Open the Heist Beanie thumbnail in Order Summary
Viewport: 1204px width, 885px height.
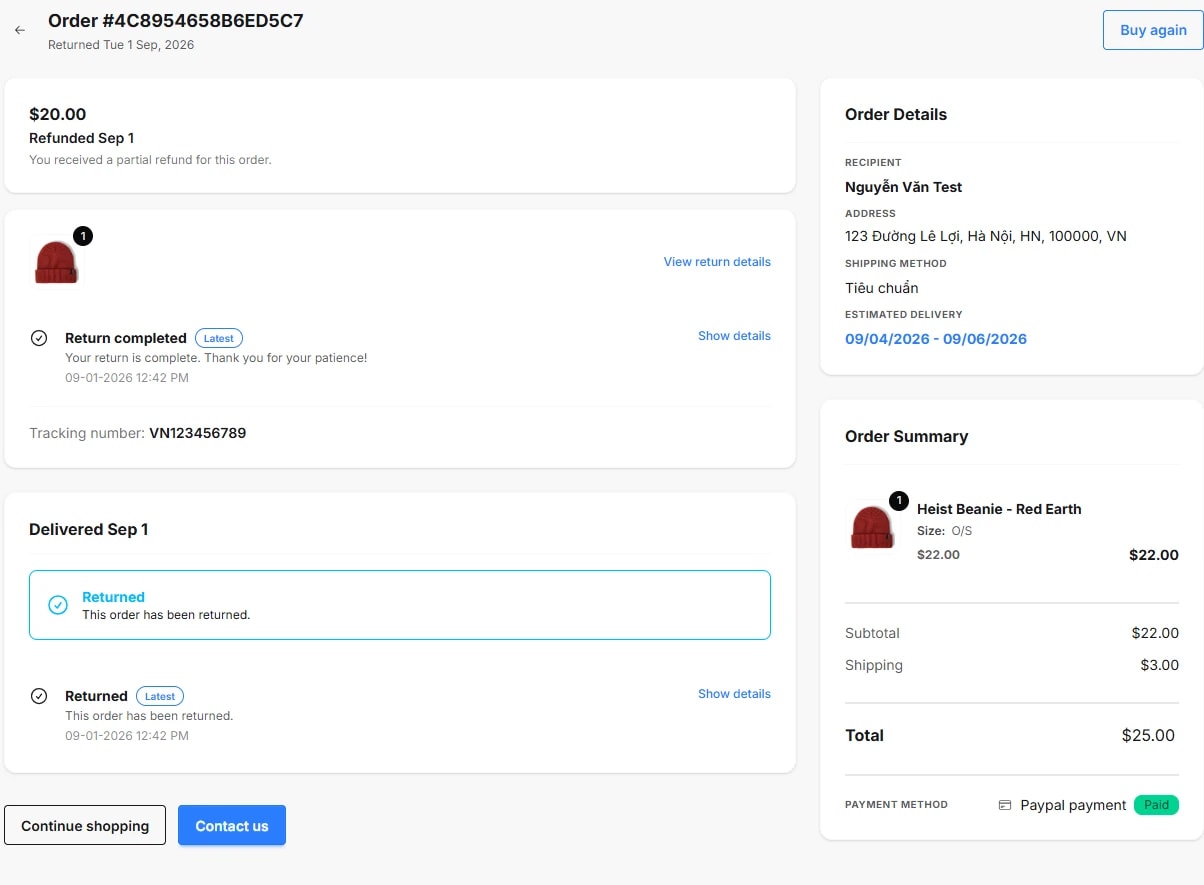(x=872, y=526)
